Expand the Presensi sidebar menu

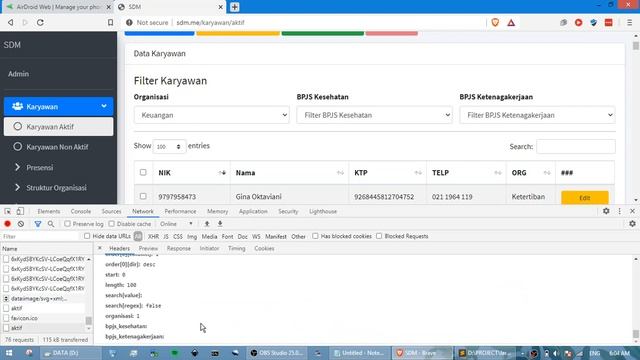[58, 167]
